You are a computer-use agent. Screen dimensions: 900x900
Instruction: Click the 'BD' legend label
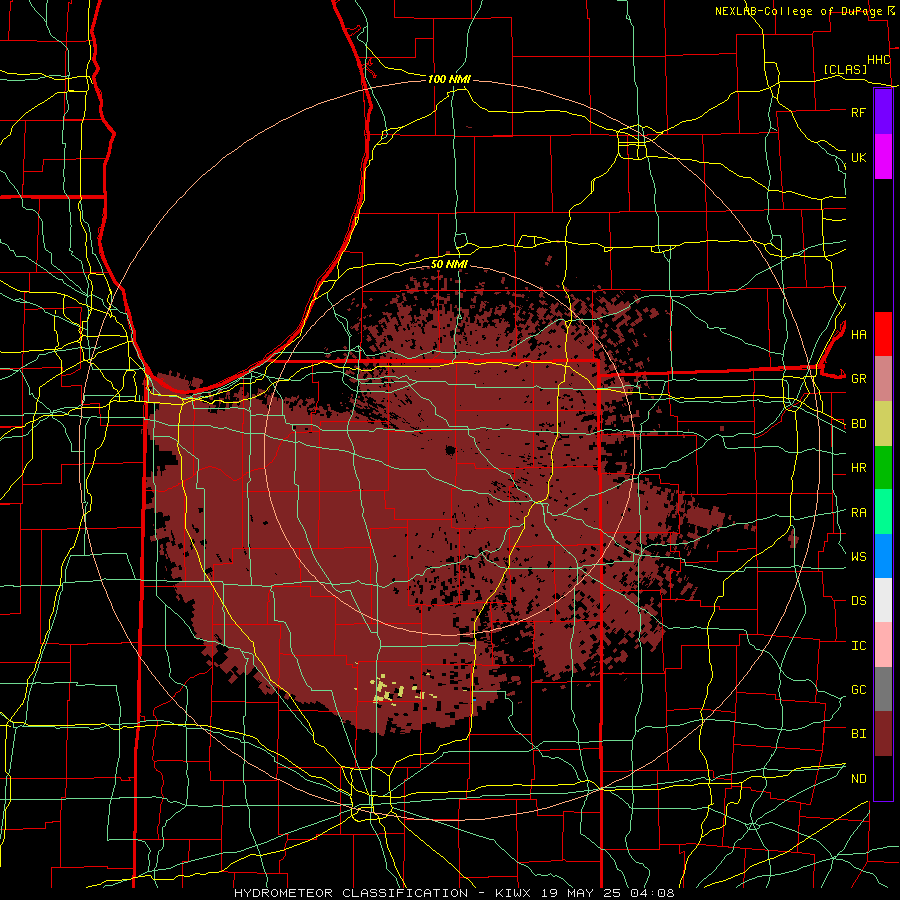[x=858, y=424]
